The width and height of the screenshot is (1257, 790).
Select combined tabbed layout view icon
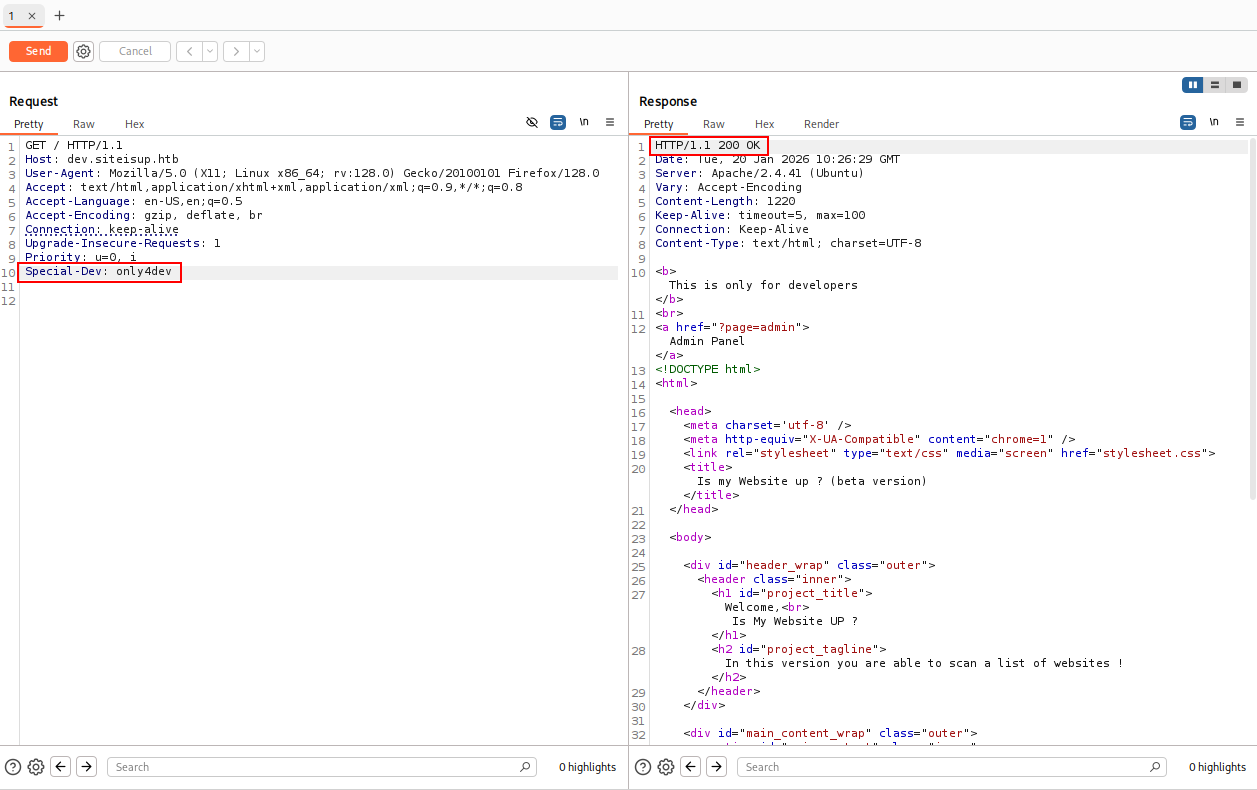tap(1237, 85)
